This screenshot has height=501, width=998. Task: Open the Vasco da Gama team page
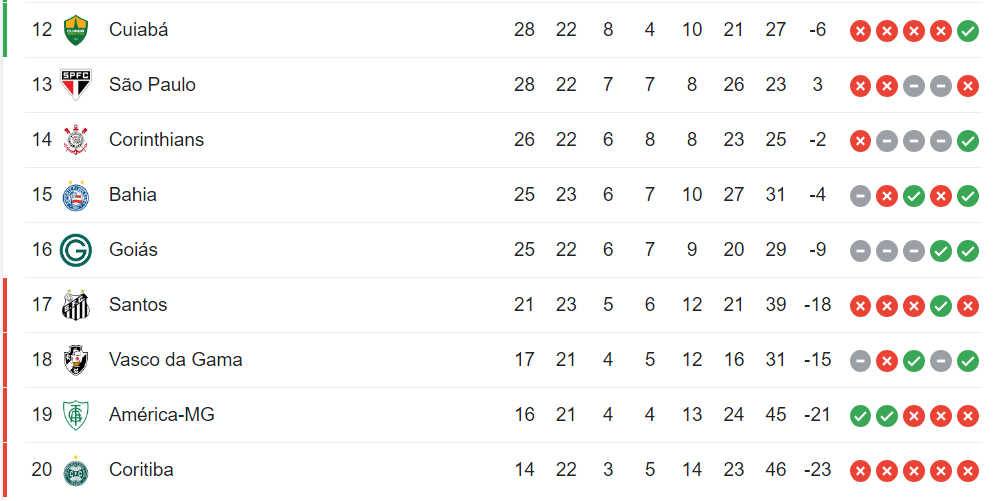pyautogui.click(x=175, y=360)
